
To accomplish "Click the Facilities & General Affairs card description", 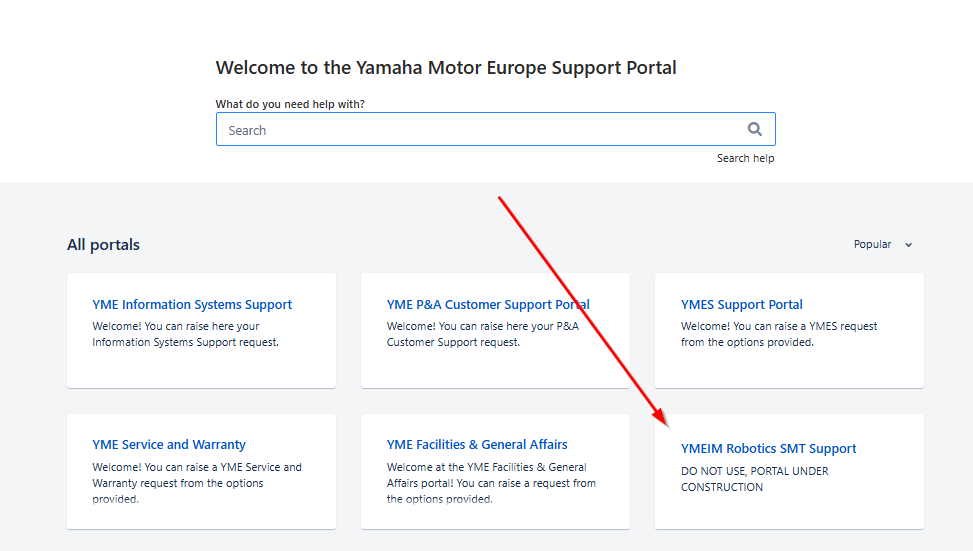I will [x=491, y=483].
